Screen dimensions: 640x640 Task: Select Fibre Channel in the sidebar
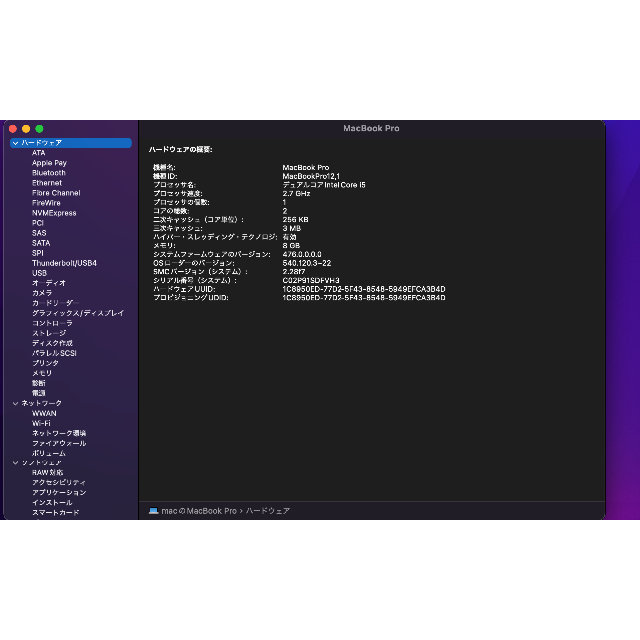tap(56, 193)
